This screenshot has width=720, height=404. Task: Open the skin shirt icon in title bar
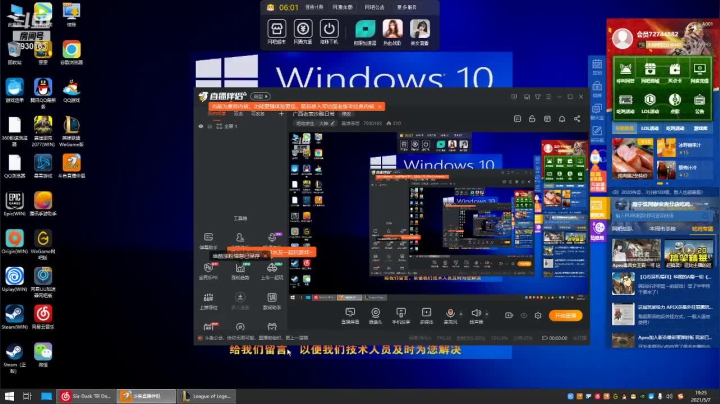(x=537, y=97)
